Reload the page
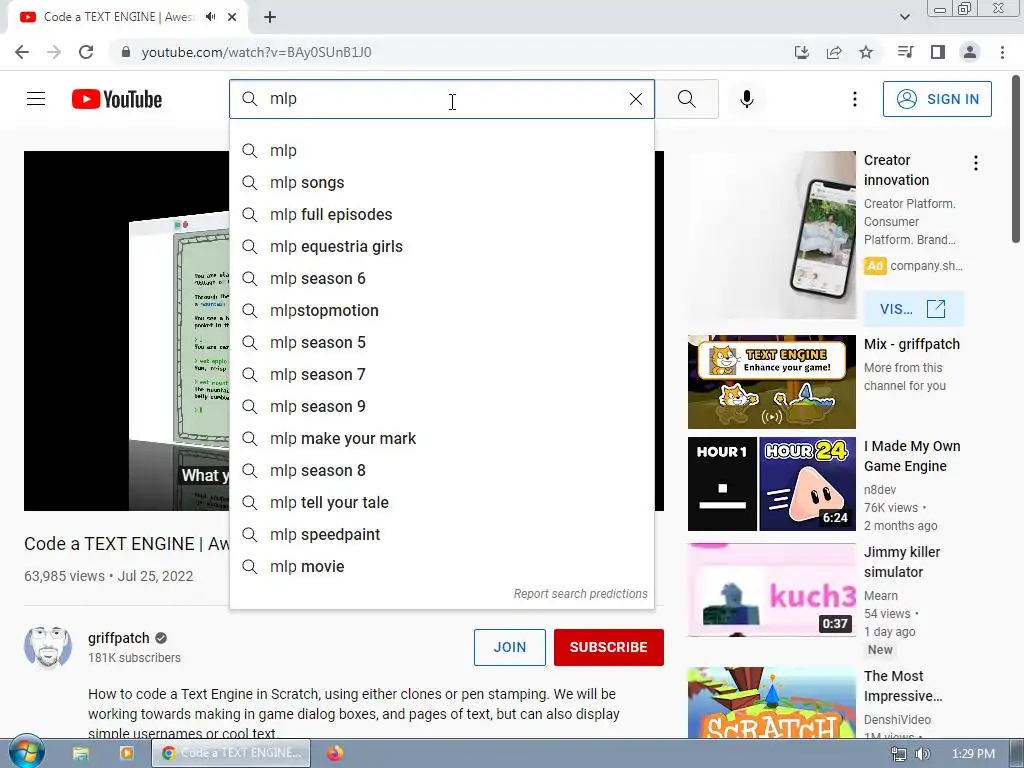The width and height of the screenshot is (1024, 768). (x=86, y=52)
